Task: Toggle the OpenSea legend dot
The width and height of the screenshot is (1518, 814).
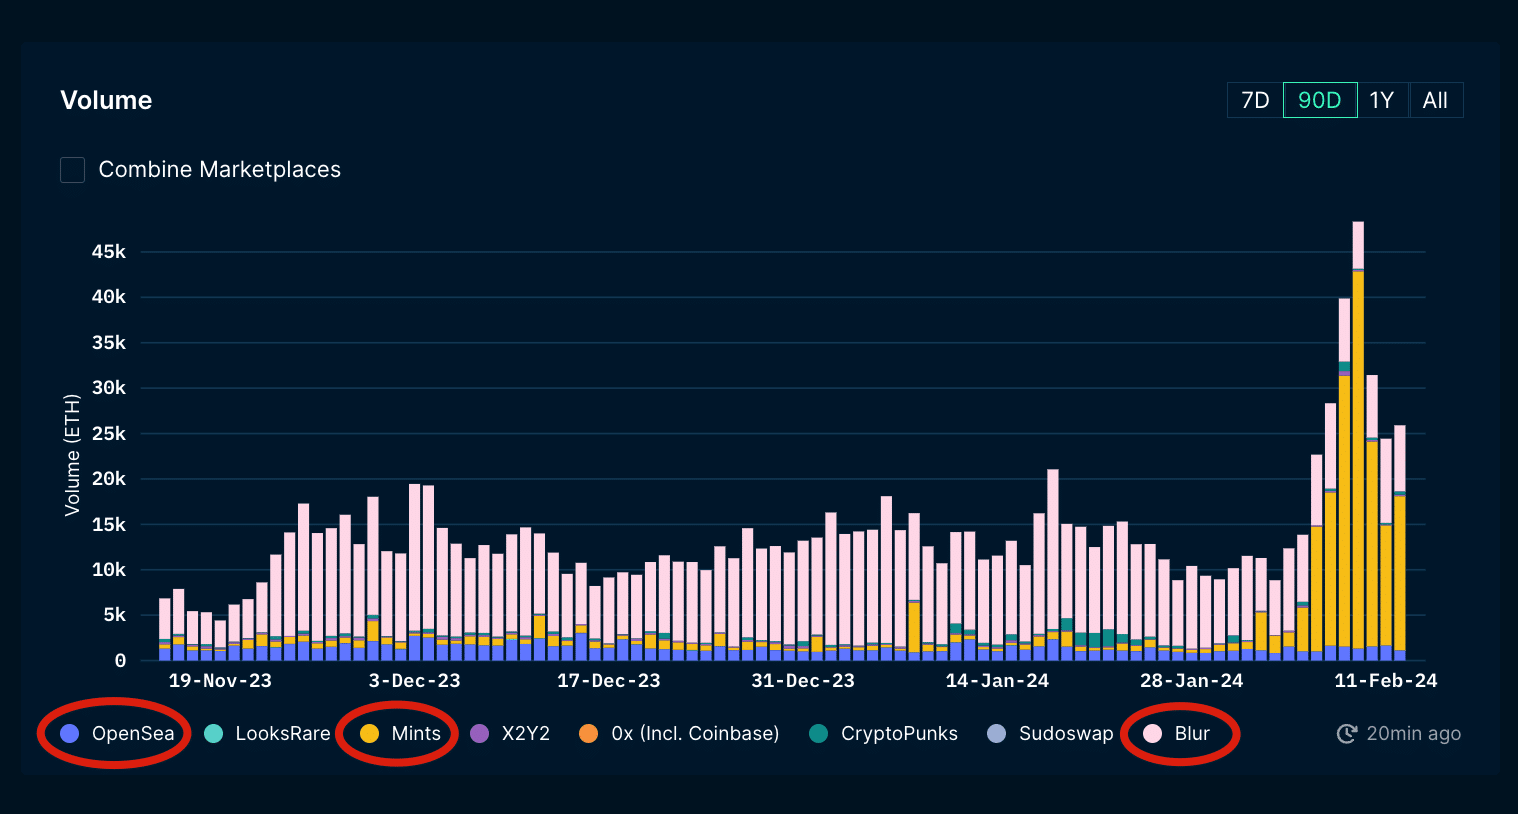Action: pos(70,734)
